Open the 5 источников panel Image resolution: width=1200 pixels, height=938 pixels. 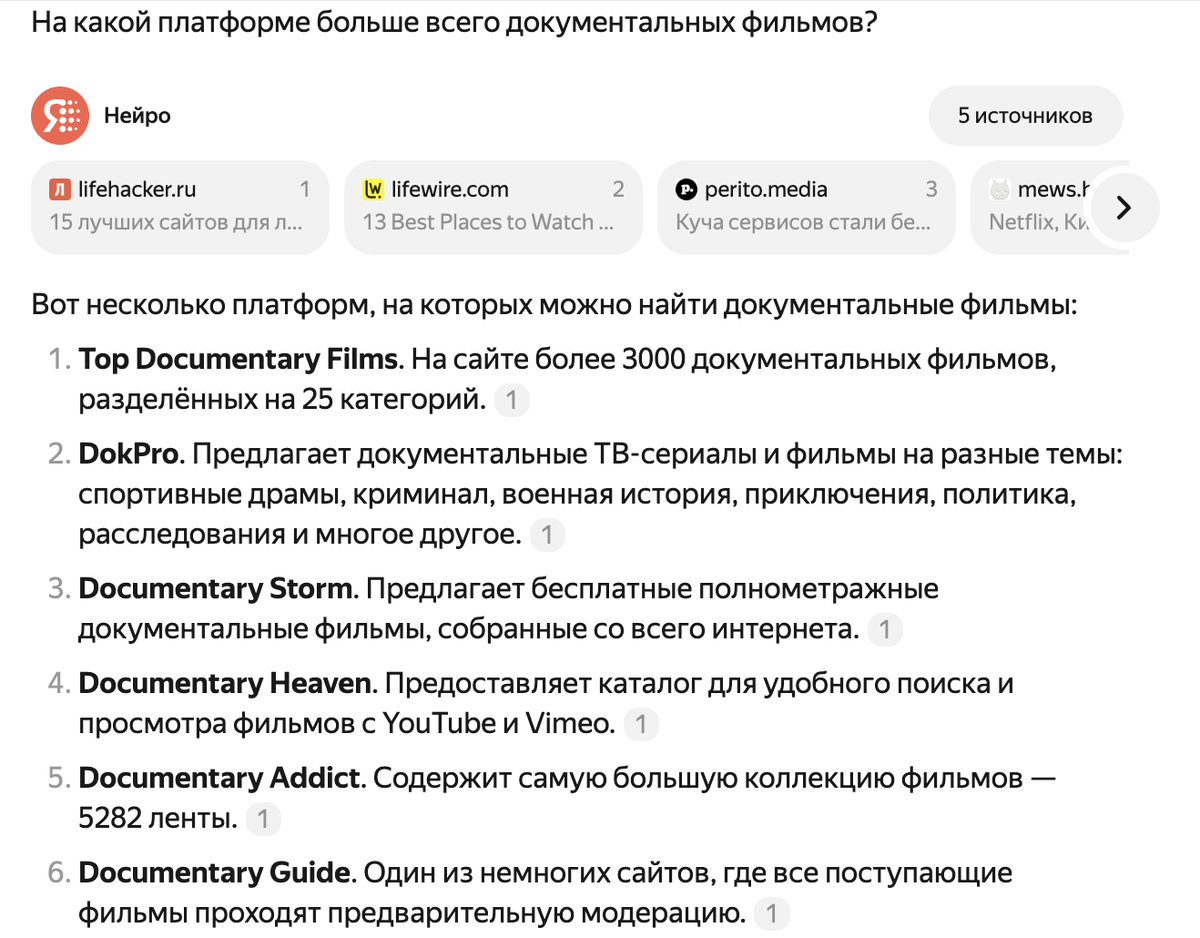tap(1025, 115)
